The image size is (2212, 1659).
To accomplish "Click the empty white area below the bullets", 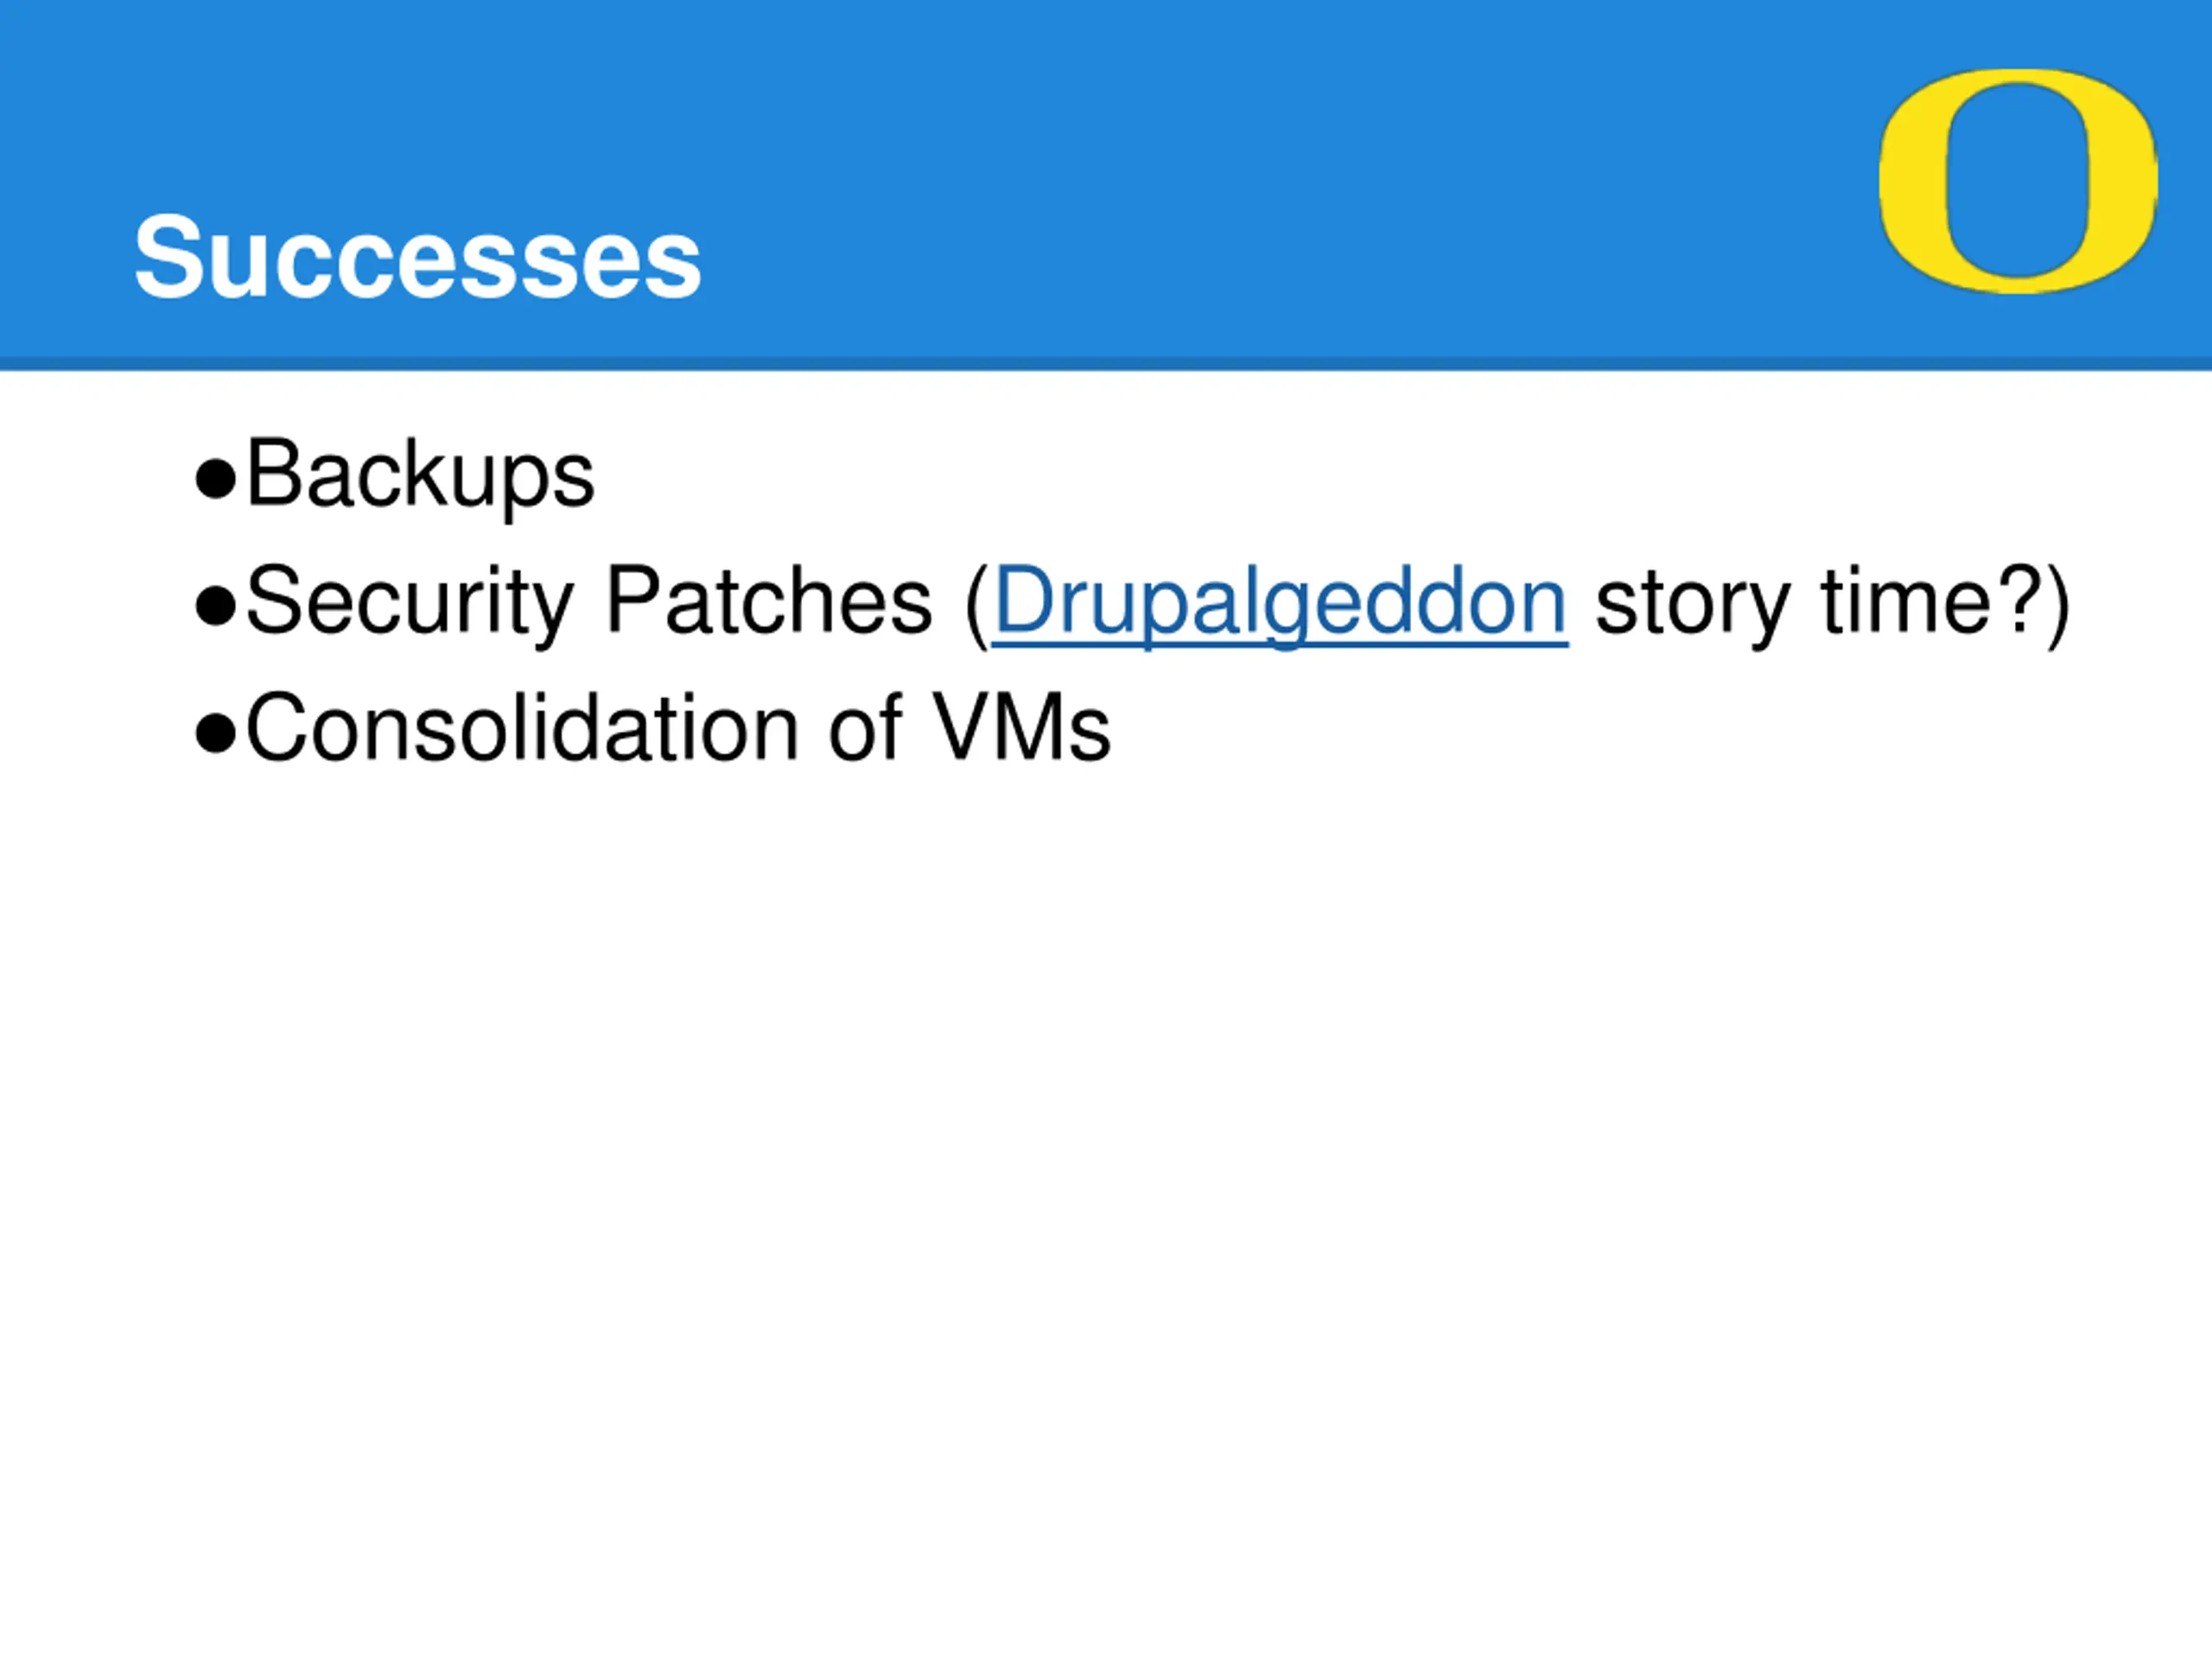I will 1106,1200.
